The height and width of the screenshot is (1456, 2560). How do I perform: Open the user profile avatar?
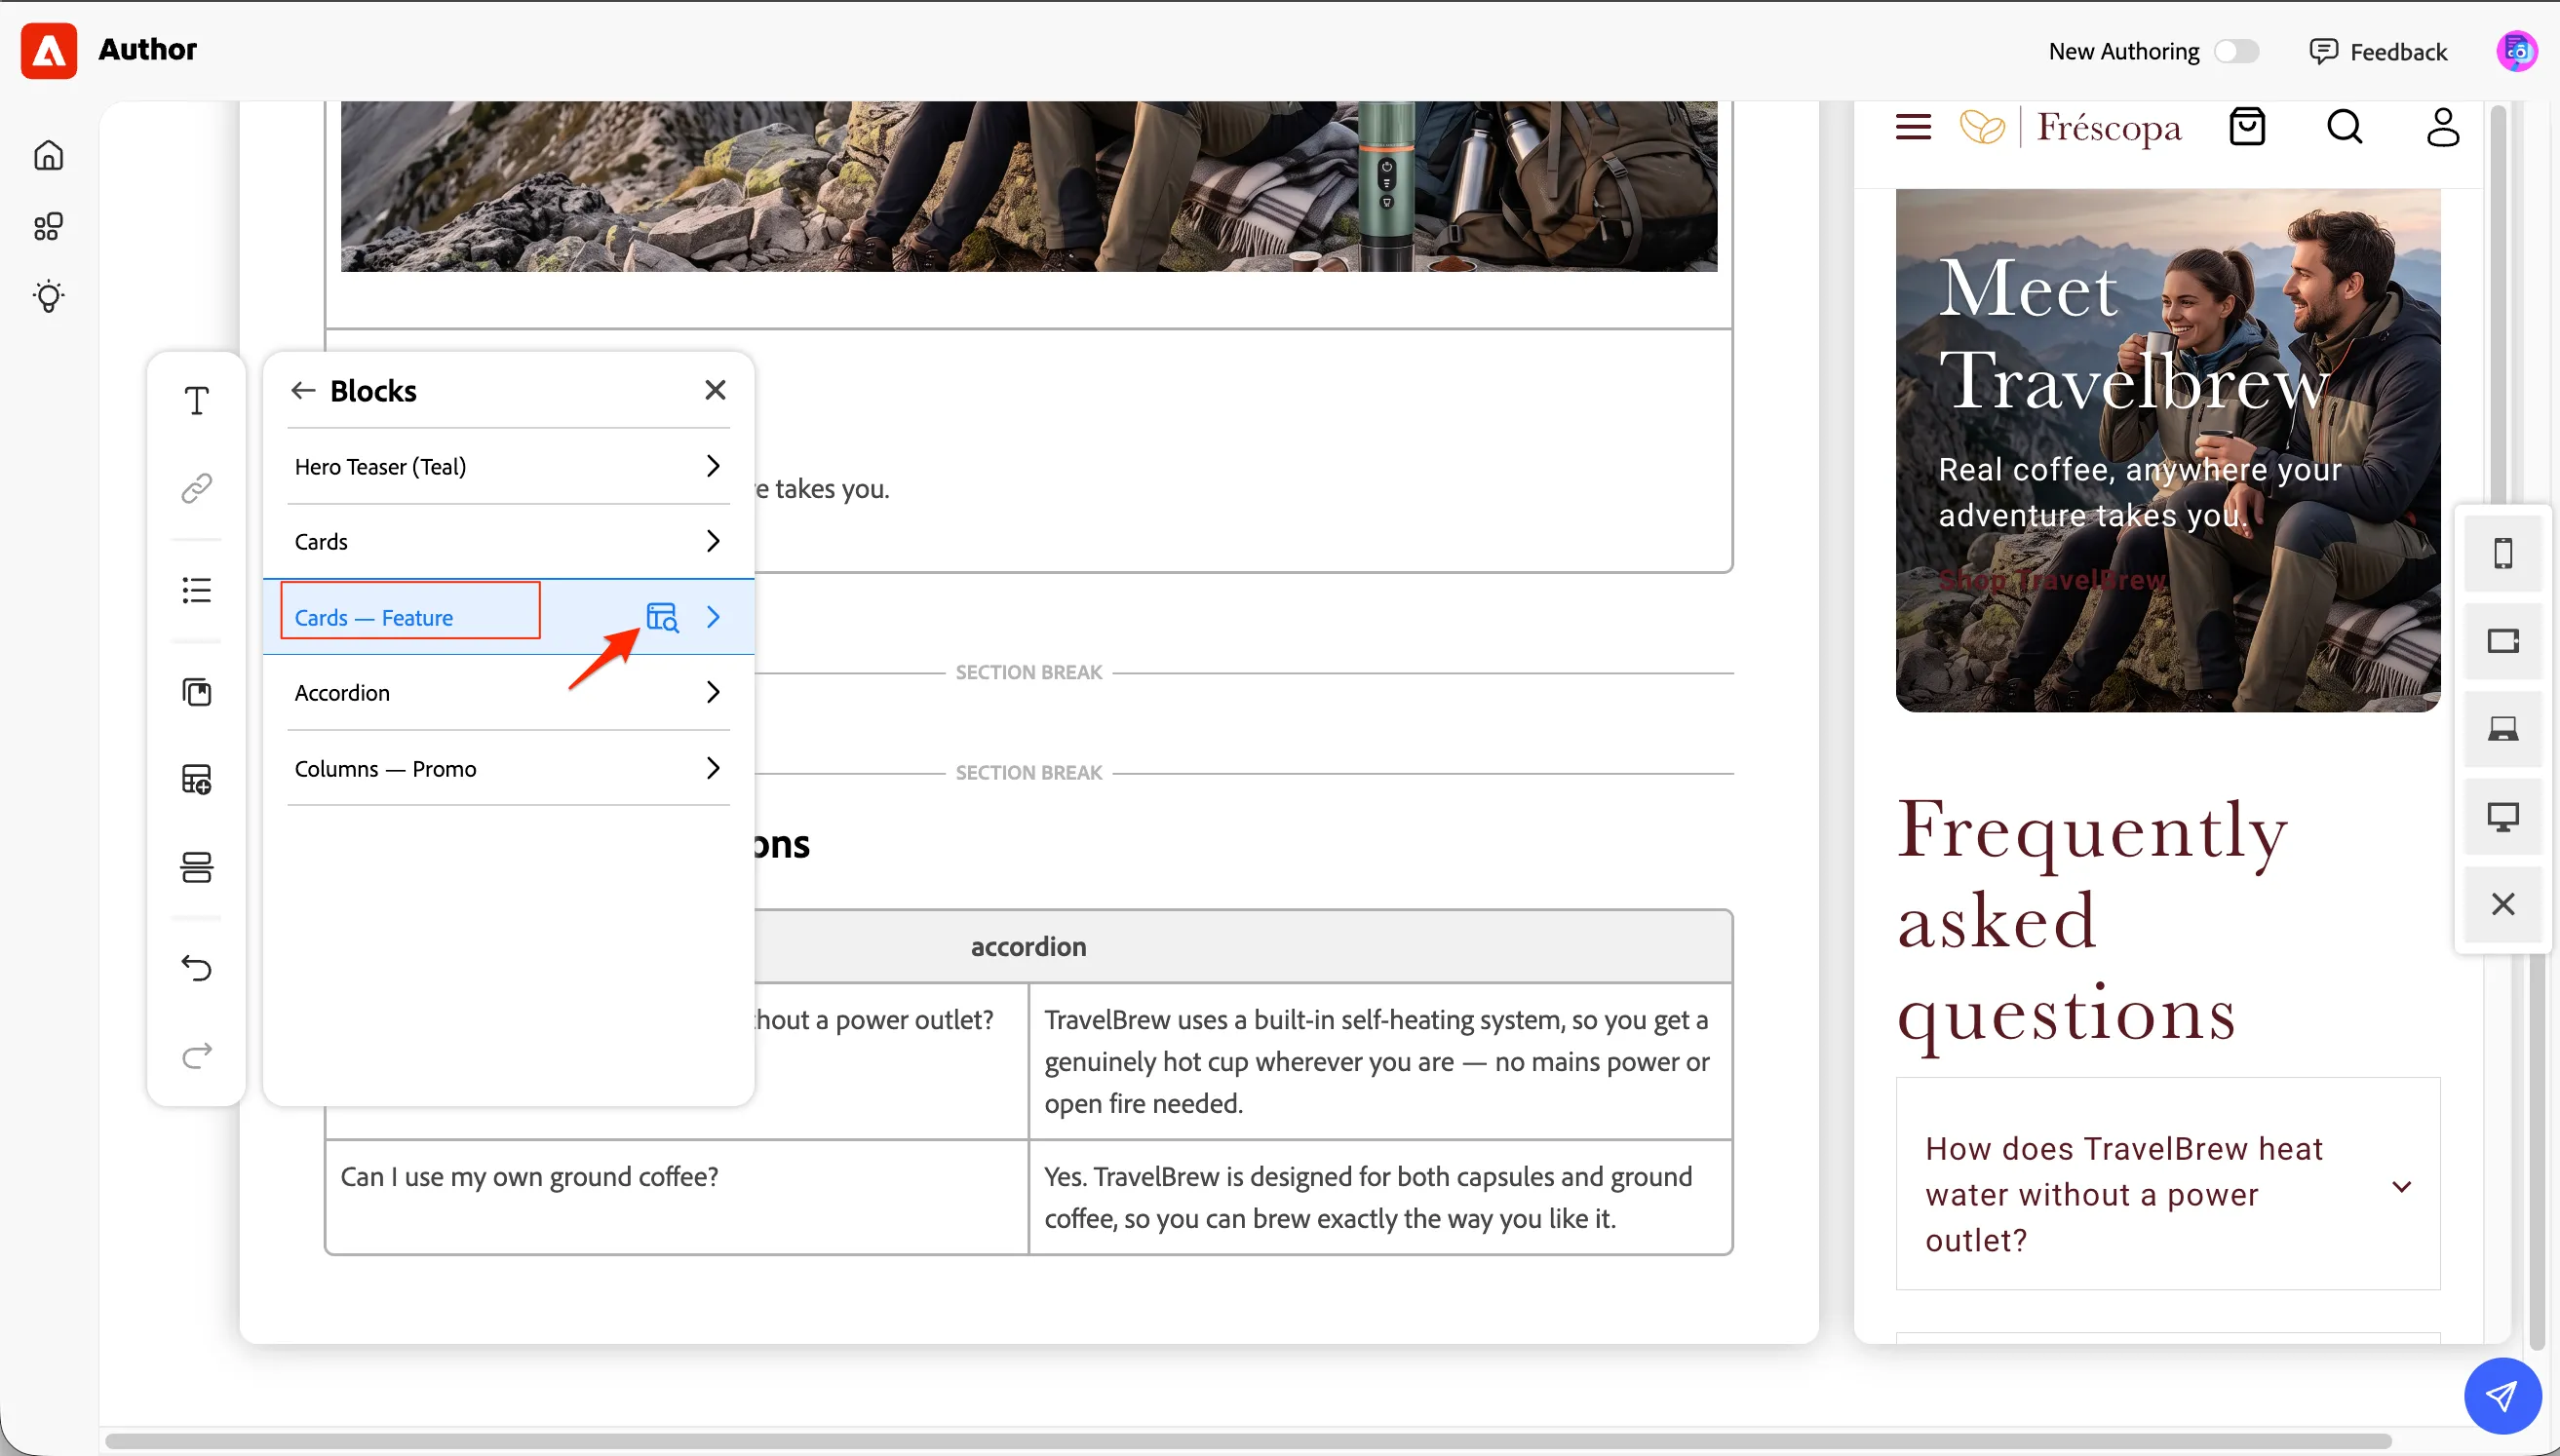pyautogui.click(x=2516, y=51)
